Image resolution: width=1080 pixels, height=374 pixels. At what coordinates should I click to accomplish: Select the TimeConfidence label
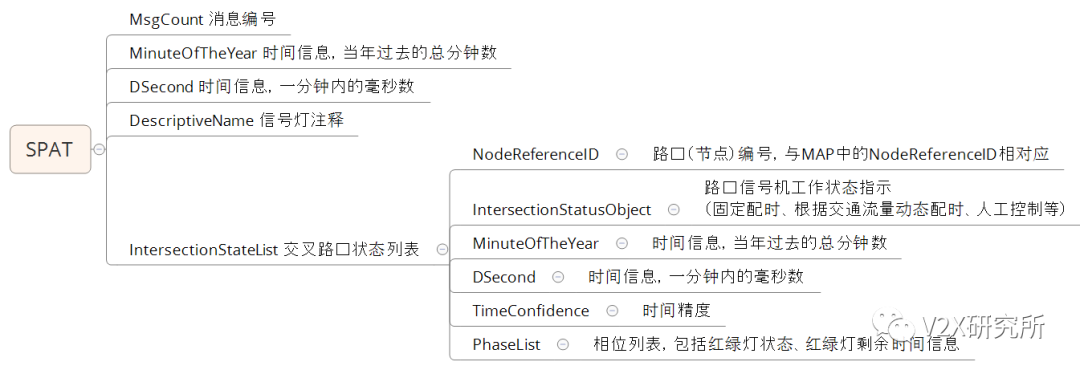click(x=530, y=311)
